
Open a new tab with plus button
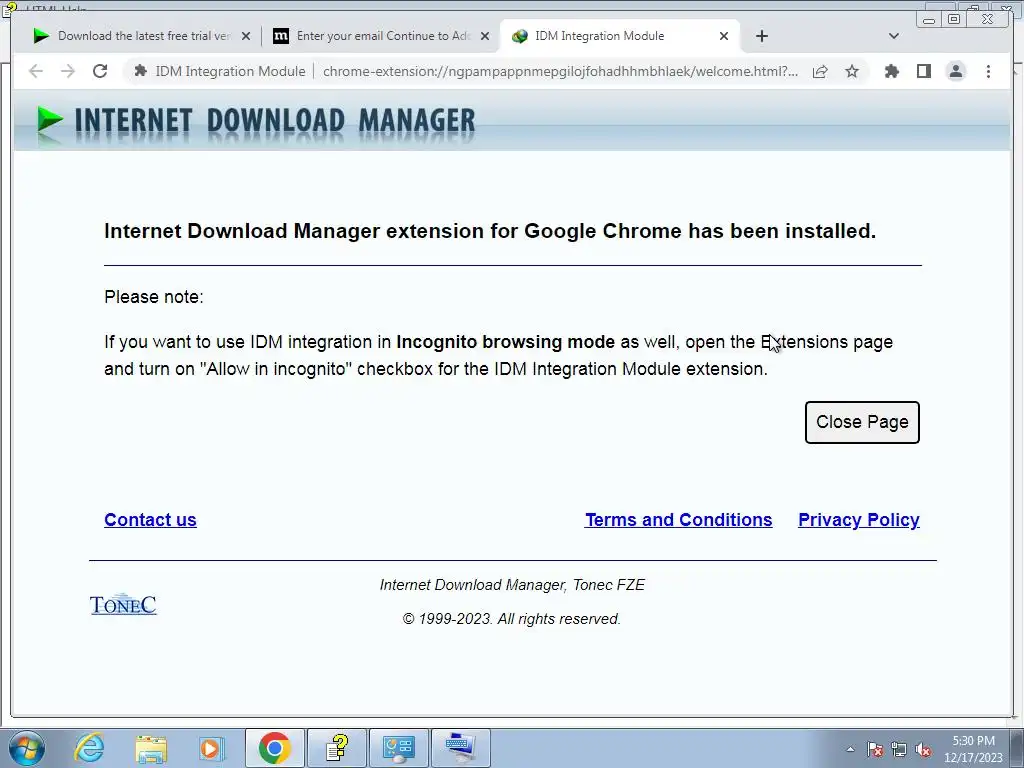[761, 36]
